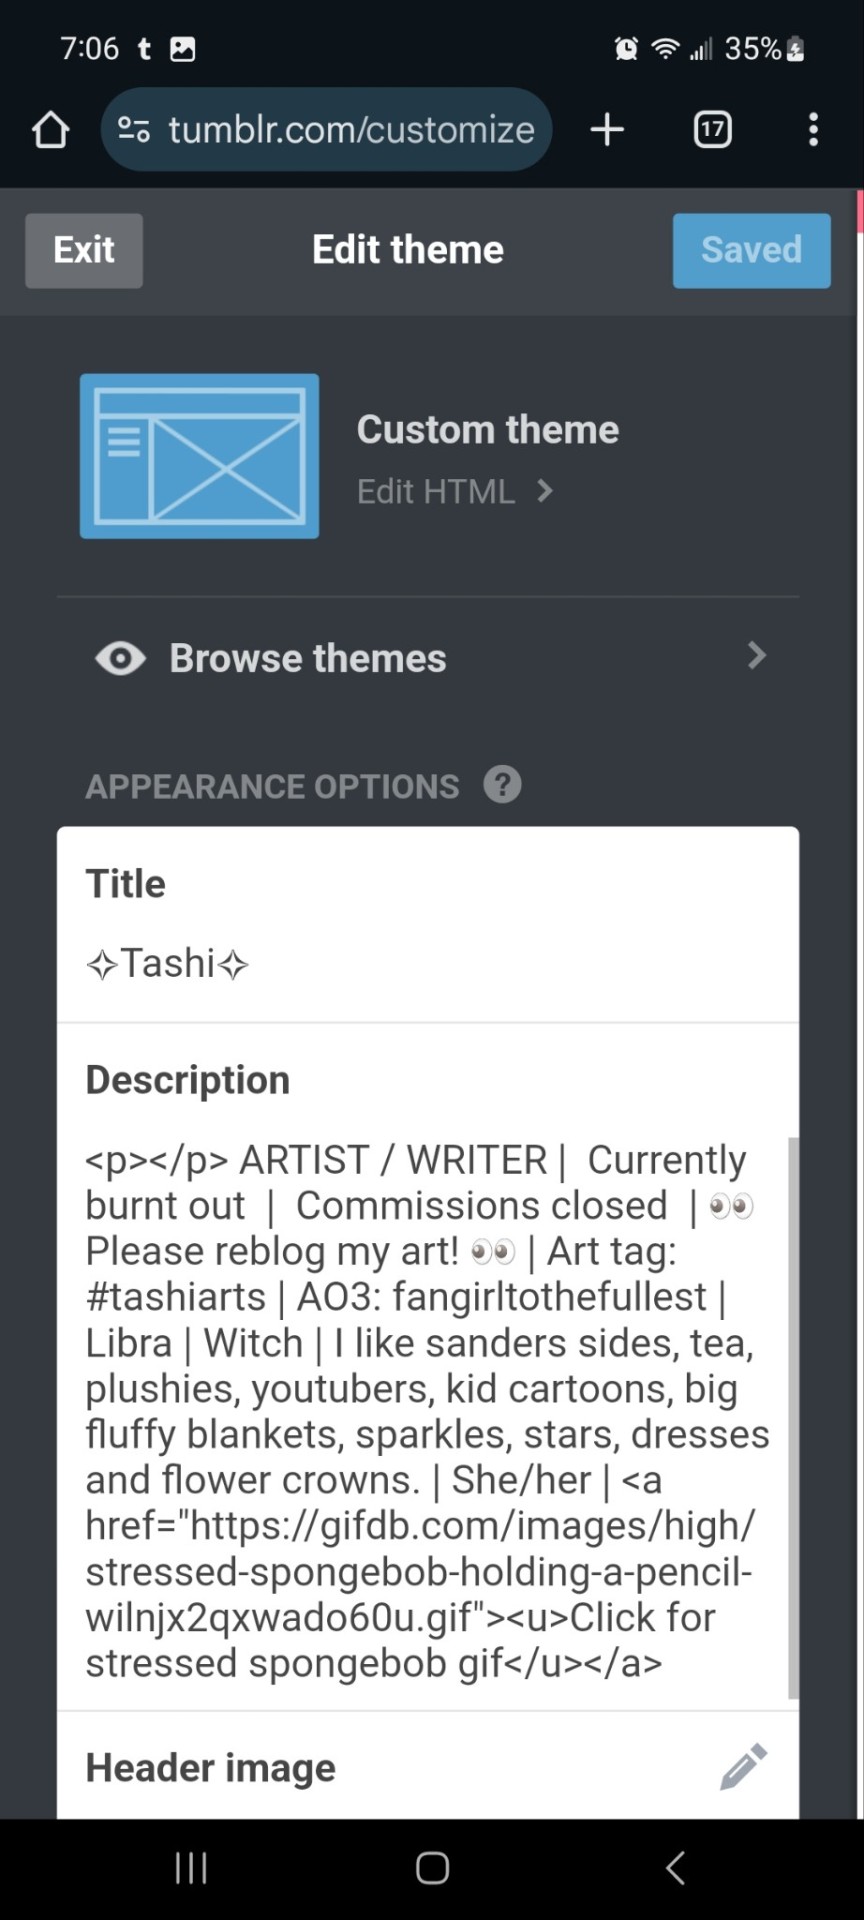Click the Appearance Options help icon
Viewport: 864px width, 1920px height.
pyautogui.click(x=503, y=785)
